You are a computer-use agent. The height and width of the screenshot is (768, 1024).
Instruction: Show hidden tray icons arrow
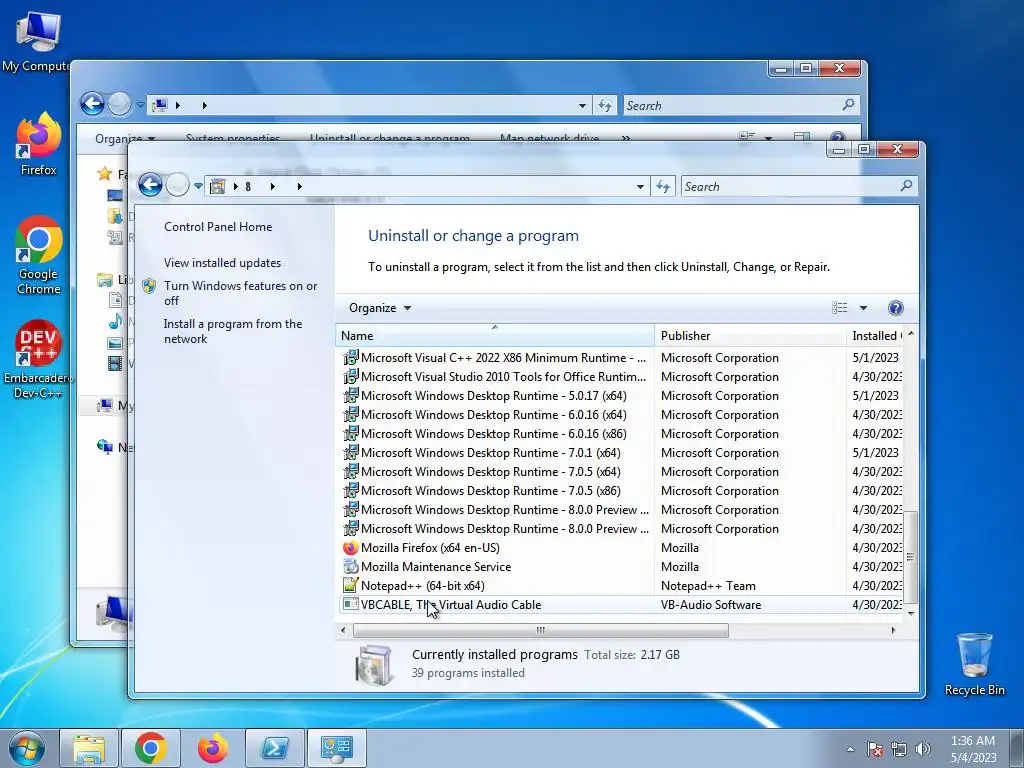(x=850, y=748)
